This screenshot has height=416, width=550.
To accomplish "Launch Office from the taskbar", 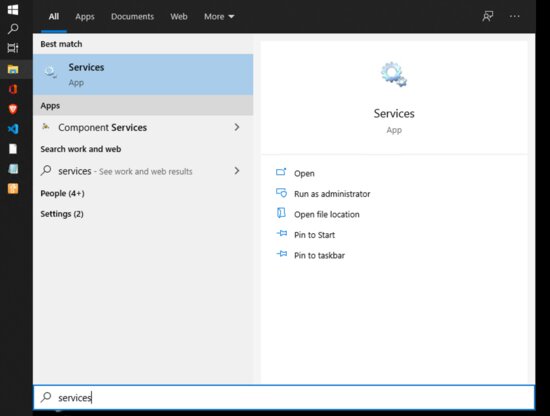I will [x=13, y=89].
